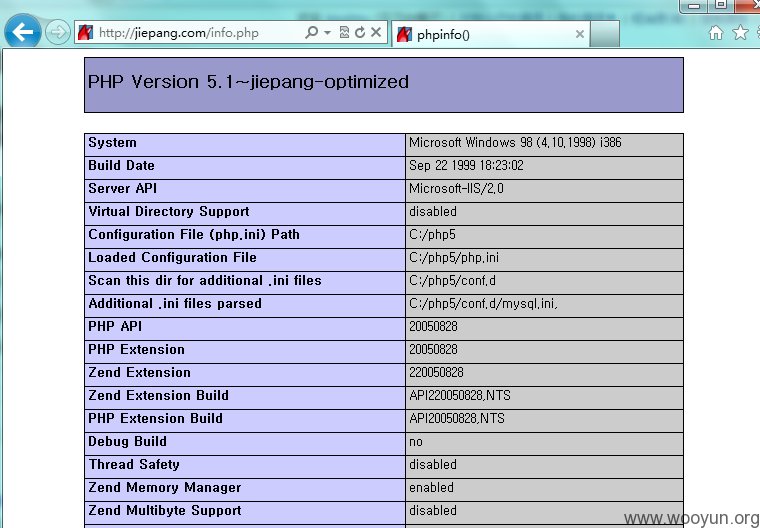Select the PHP API label
760x528 pixels.
point(115,326)
